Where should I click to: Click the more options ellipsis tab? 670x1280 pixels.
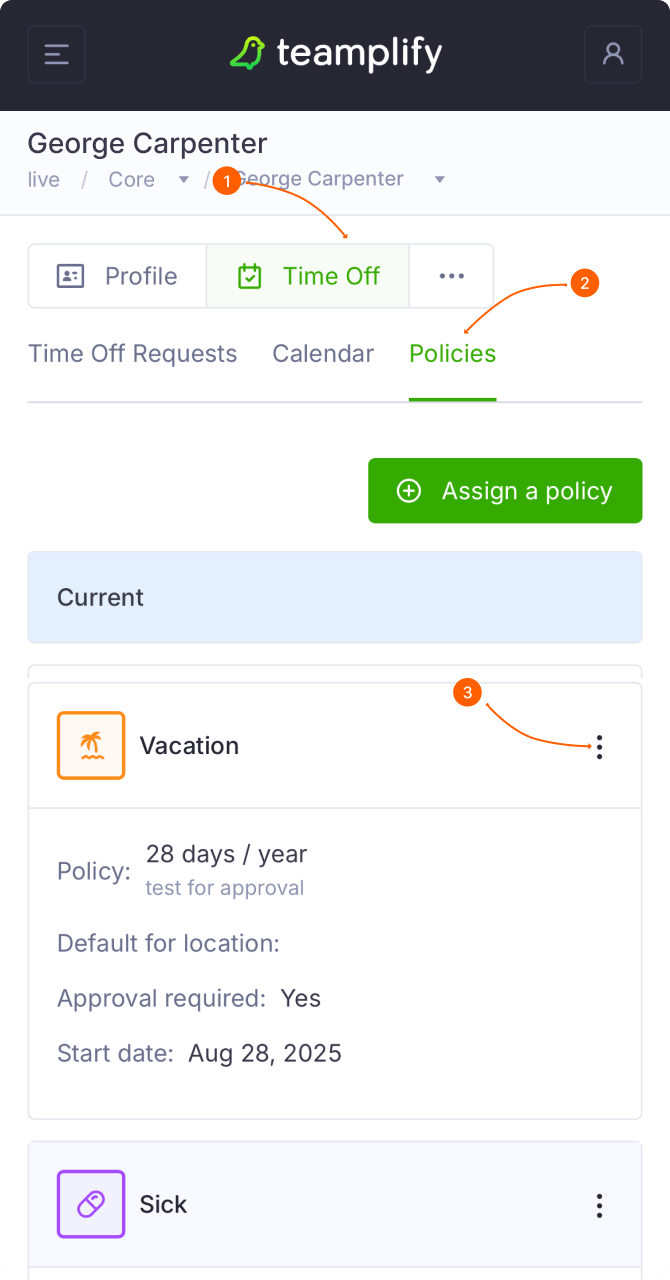[x=451, y=276]
